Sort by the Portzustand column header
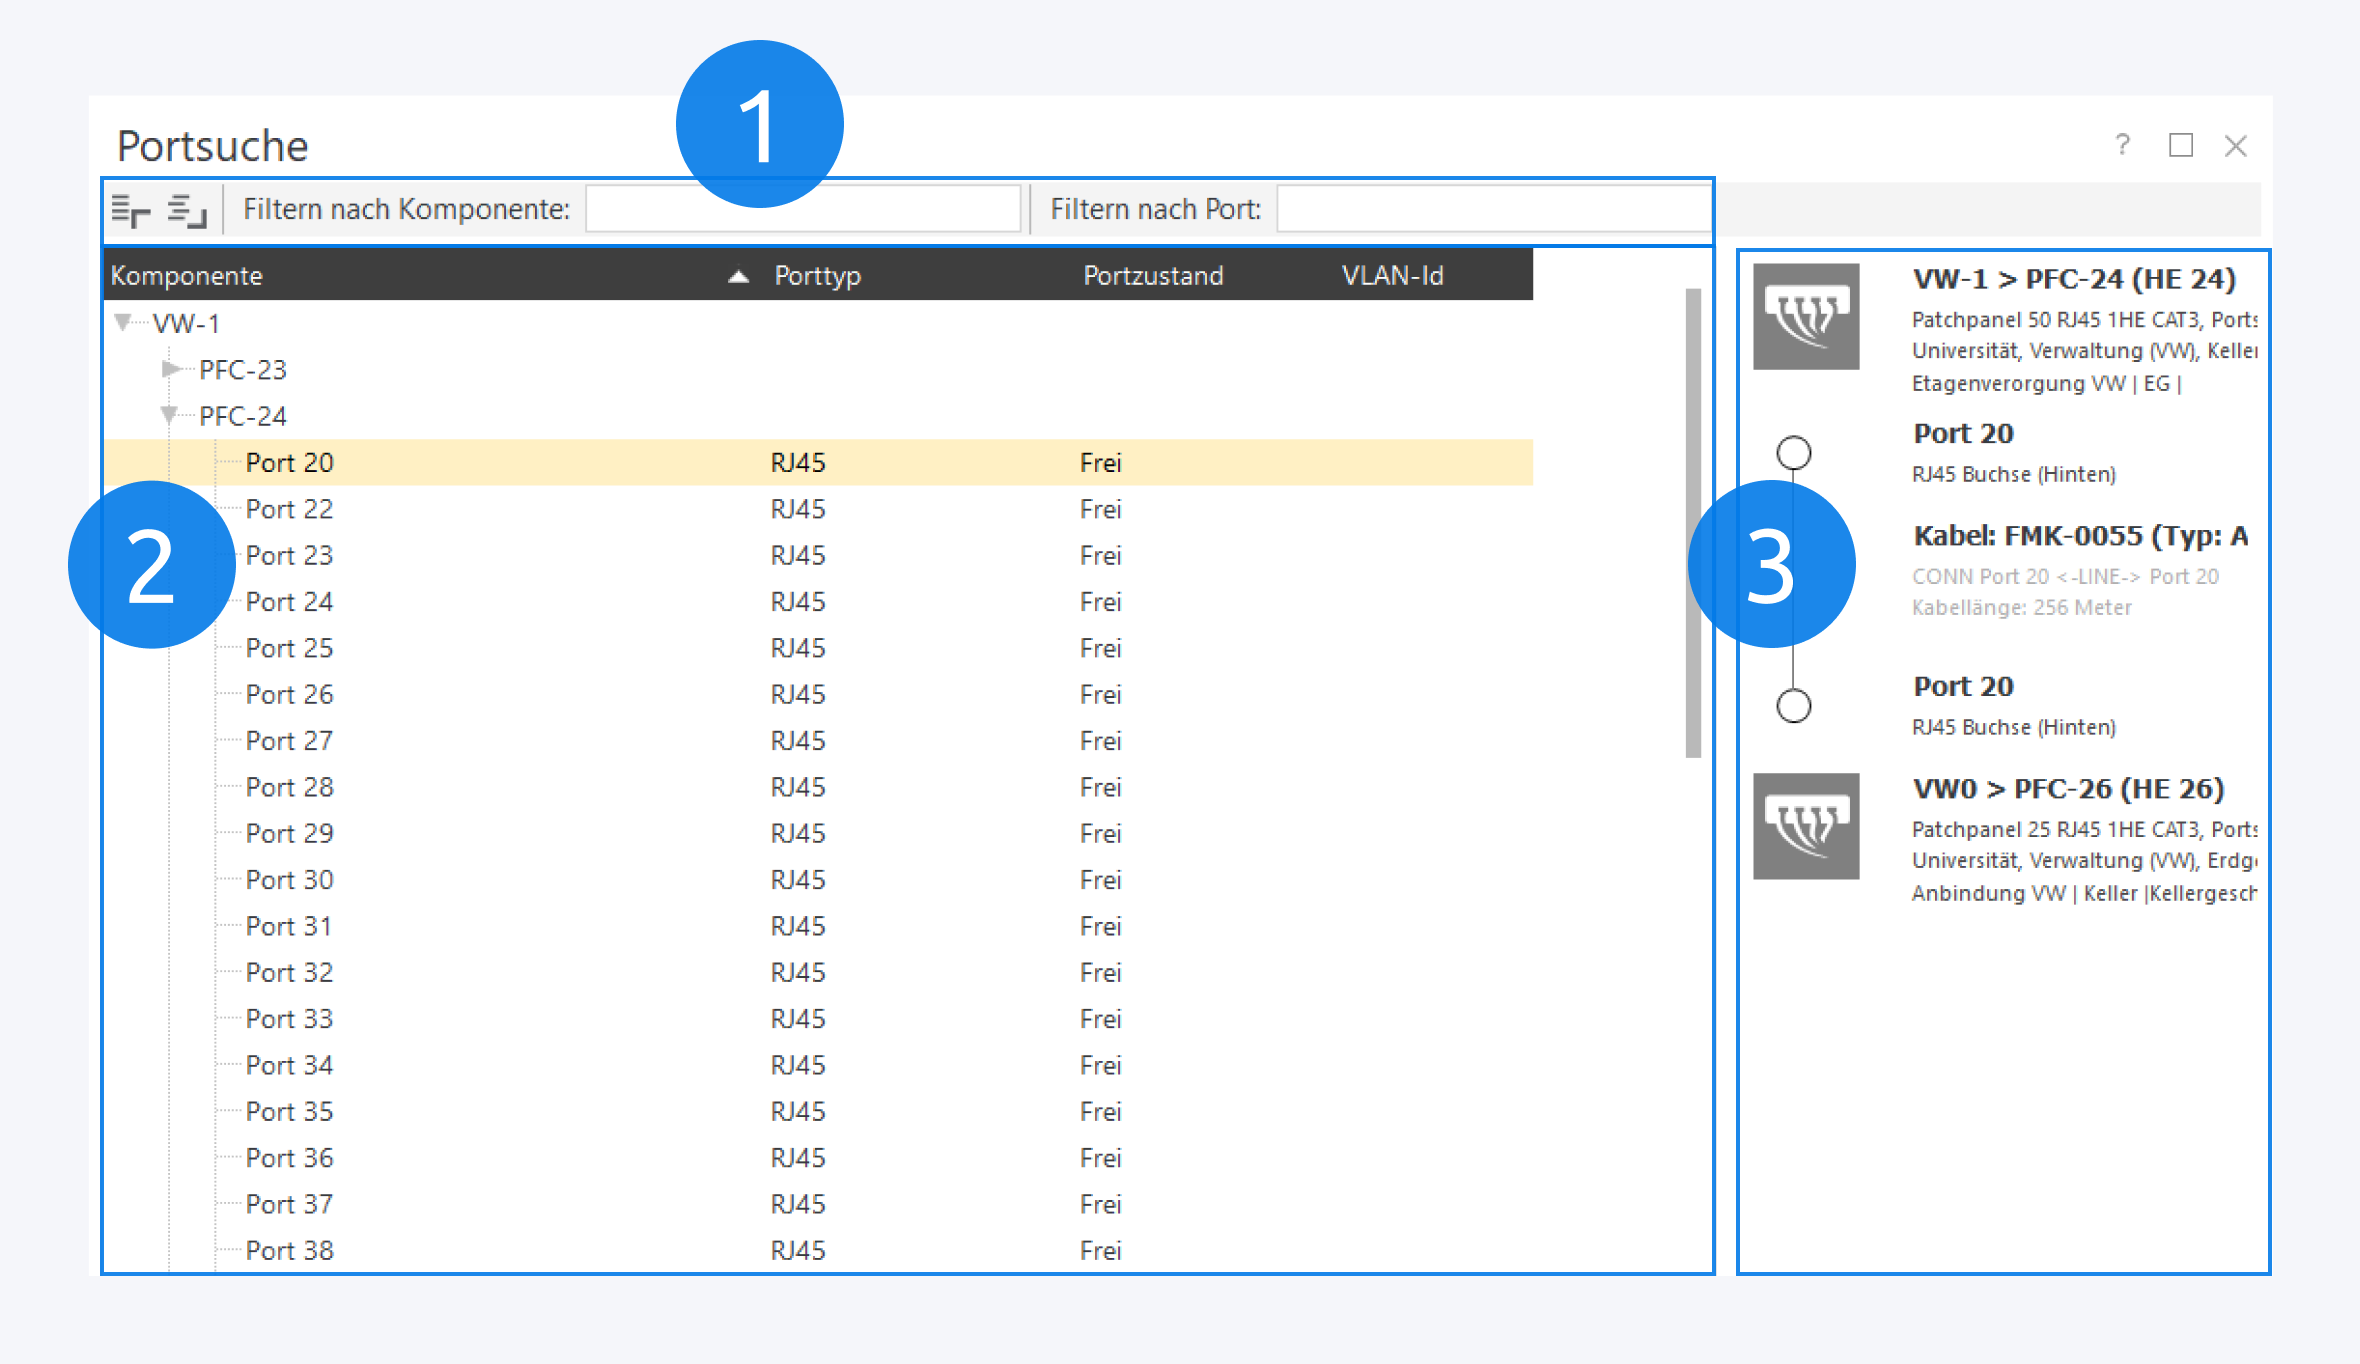The image size is (2360, 1364). point(1153,276)
